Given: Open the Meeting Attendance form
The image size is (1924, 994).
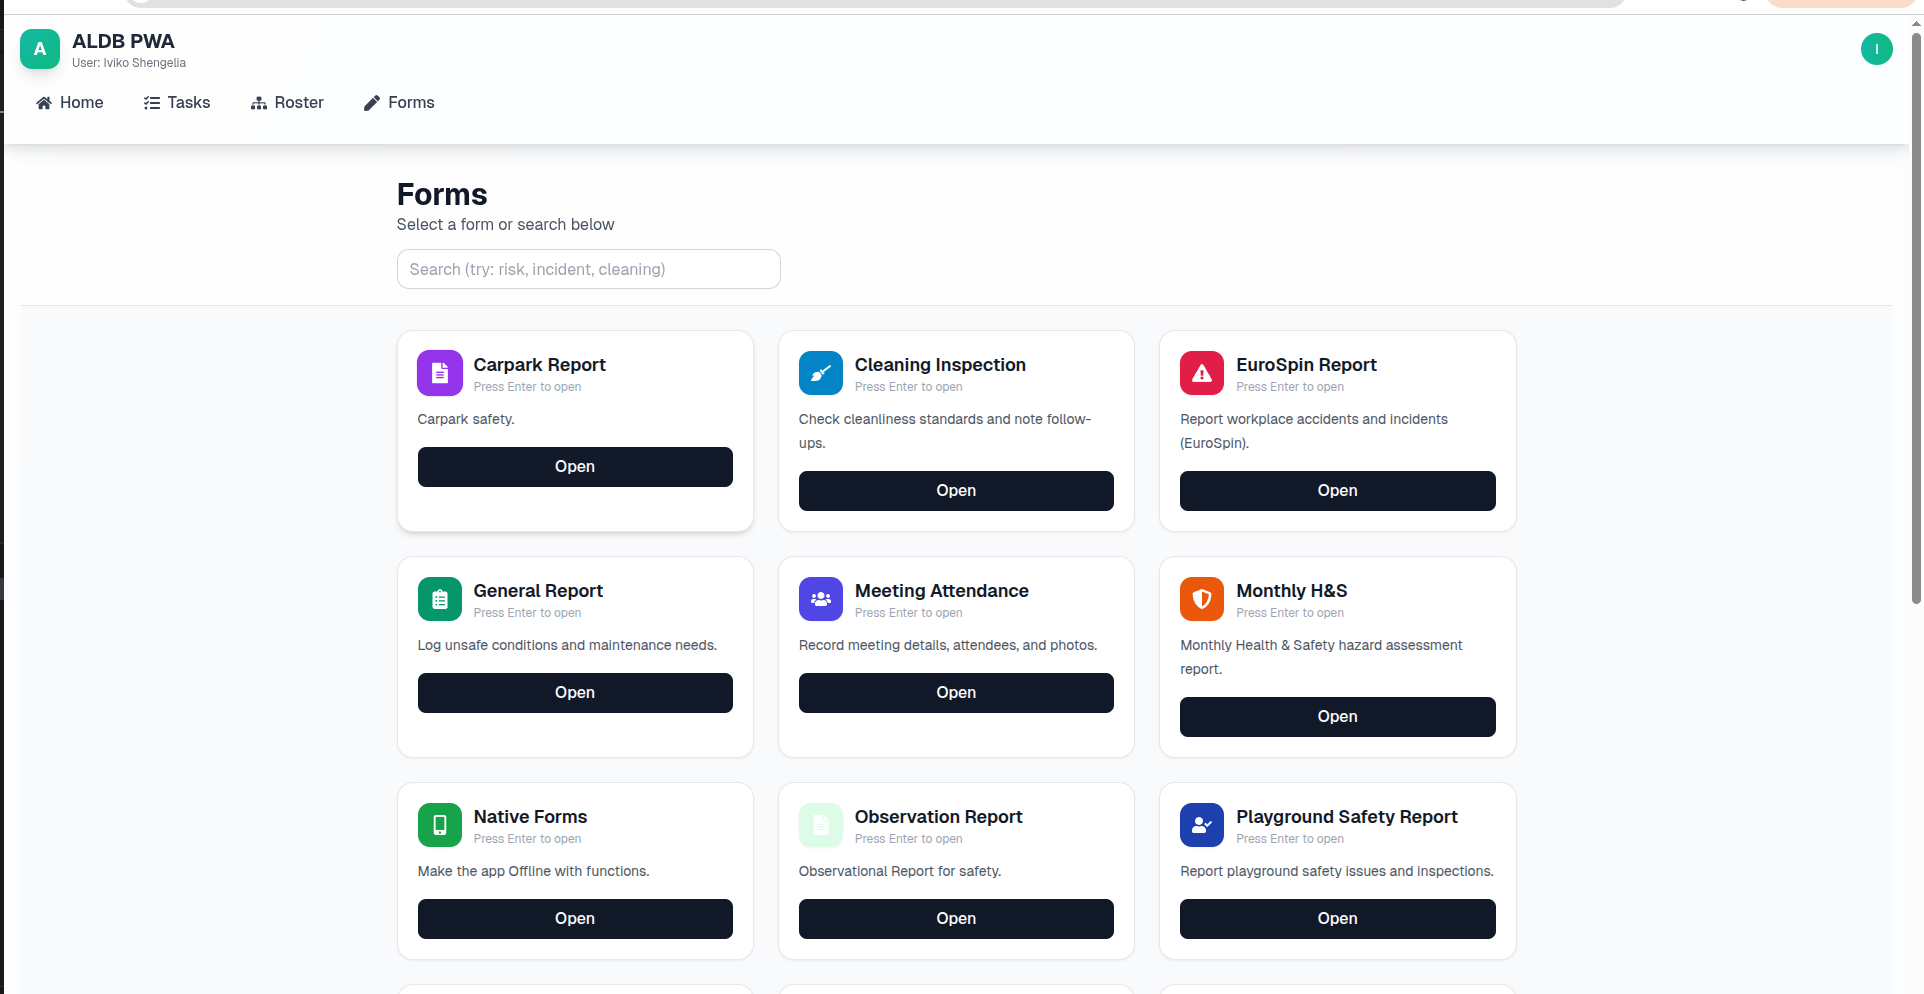Looking at the screenshot, I should [x=955, y=692].
